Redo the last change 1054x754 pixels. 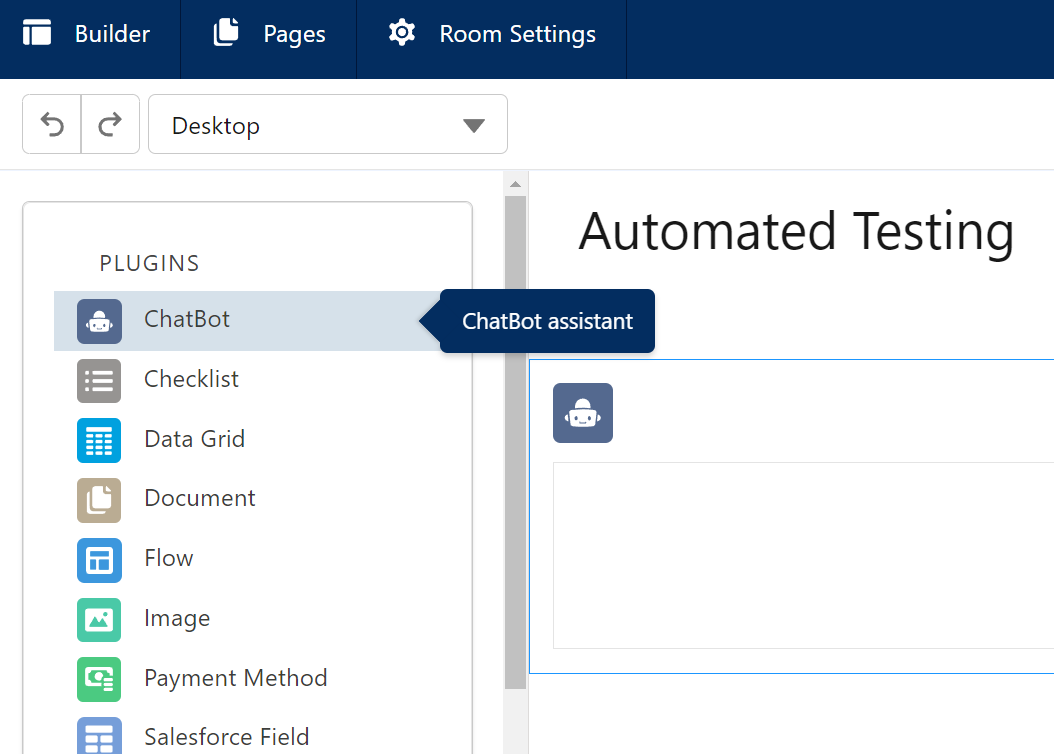click(110, 124)
